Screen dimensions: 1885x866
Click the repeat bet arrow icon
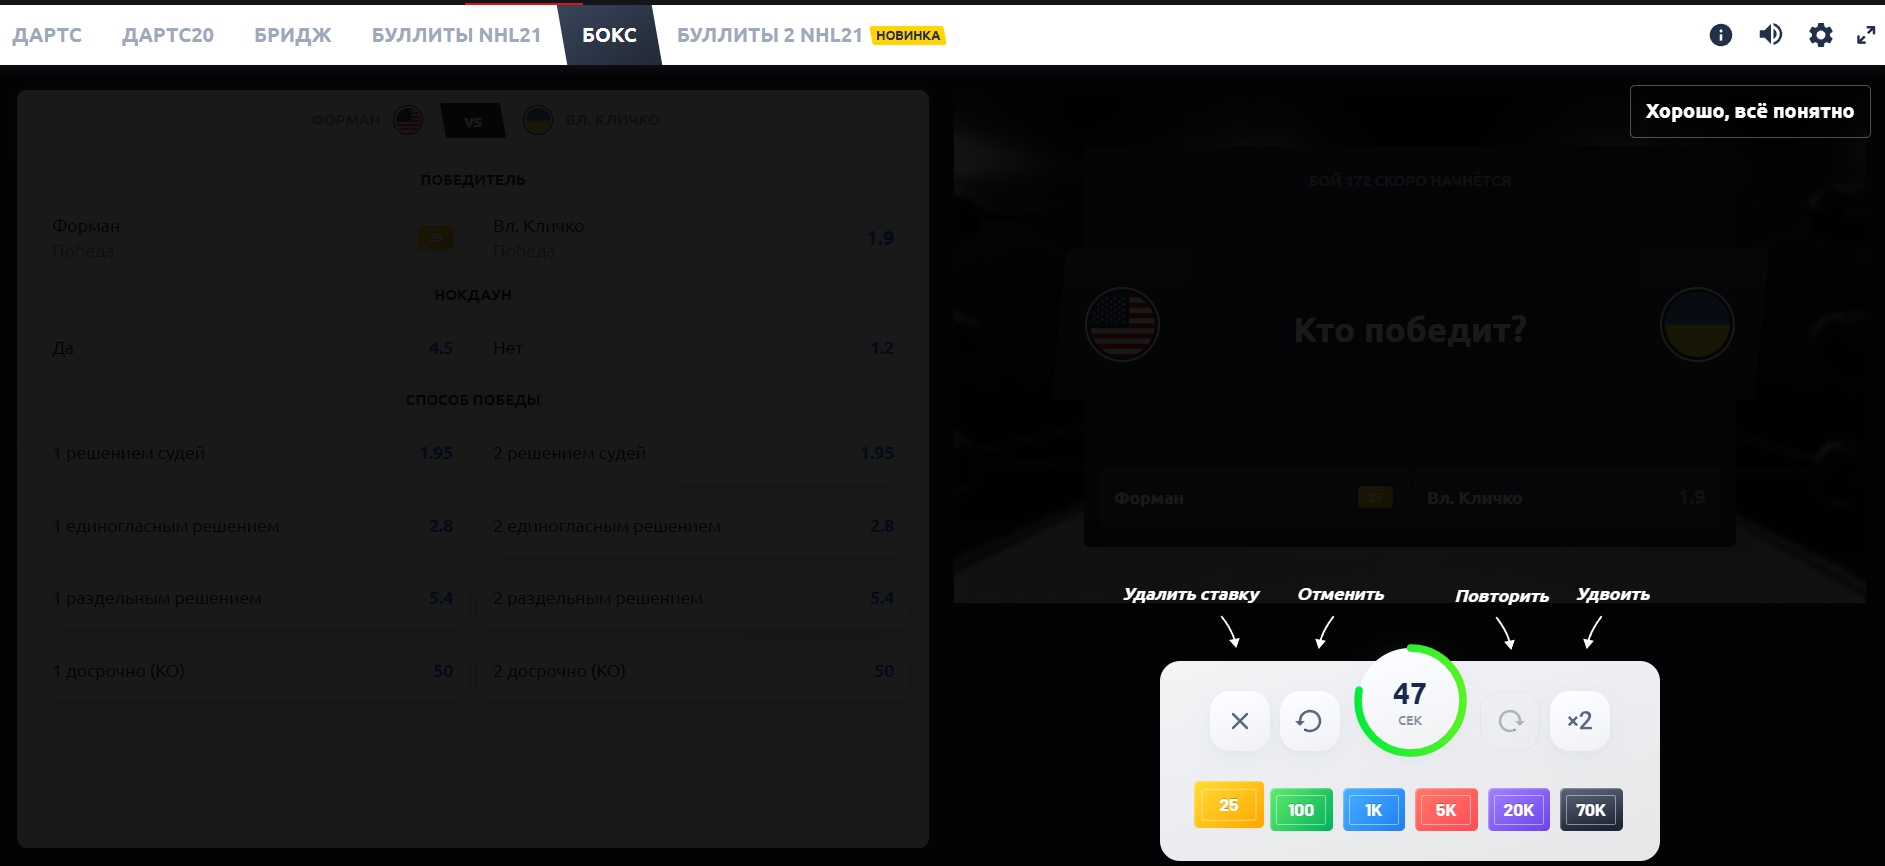click(x=1510, y=721)
